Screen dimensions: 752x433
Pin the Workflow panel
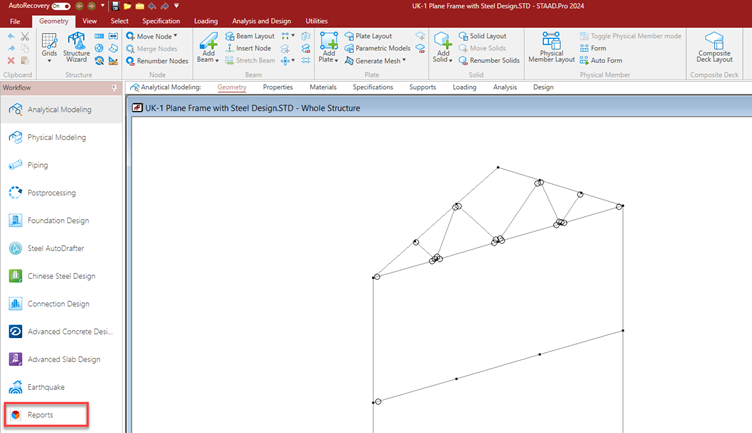click(114, 88)
